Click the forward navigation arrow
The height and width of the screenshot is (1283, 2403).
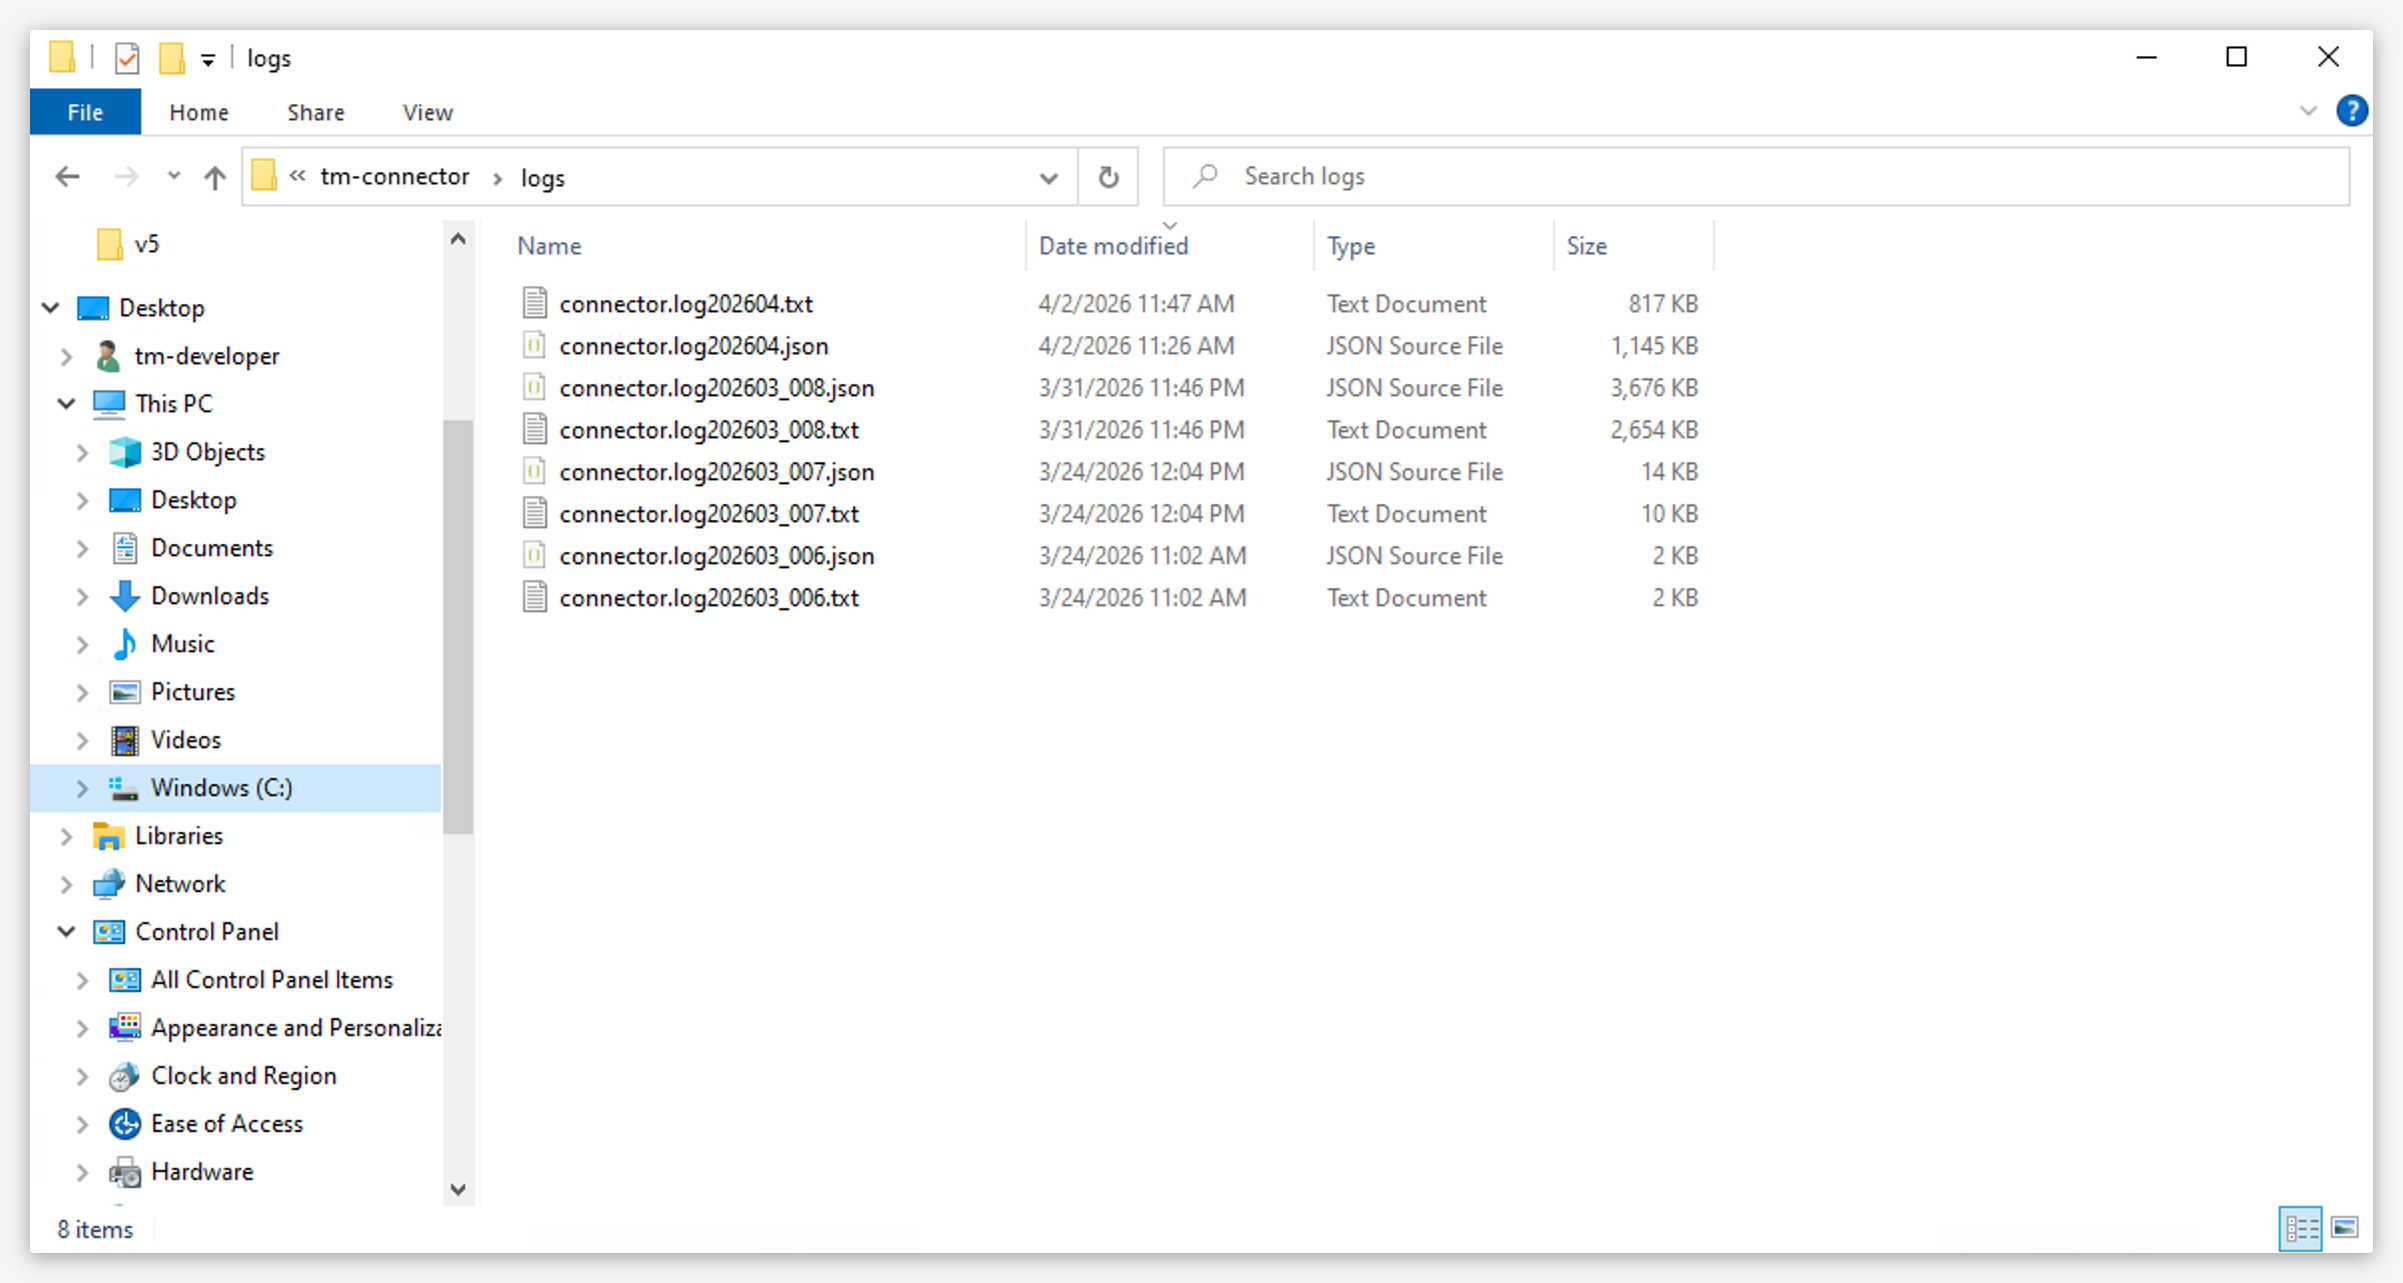point(126,176)
